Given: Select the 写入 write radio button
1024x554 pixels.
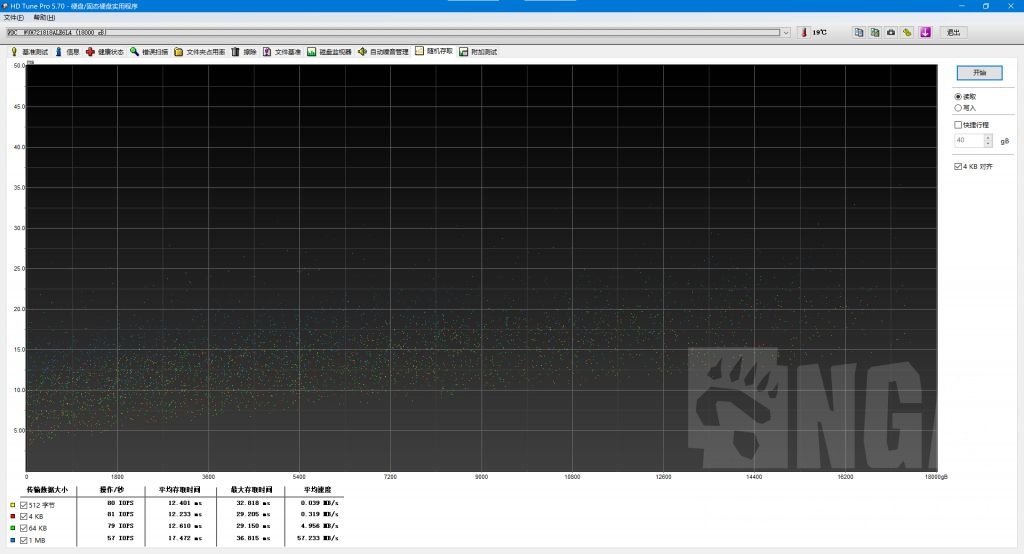Looking at the screenshot, I should click(x=958, y=107).
